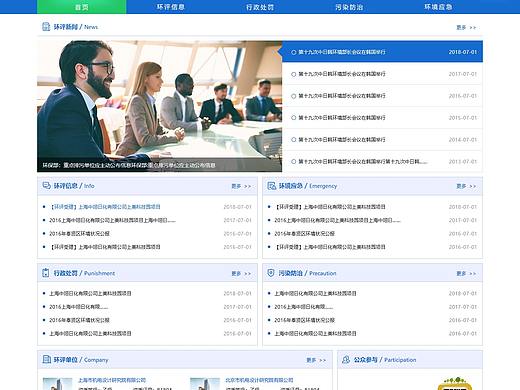Open Precaution panel truncated item dated 2017-07-01

click(304, 307)
